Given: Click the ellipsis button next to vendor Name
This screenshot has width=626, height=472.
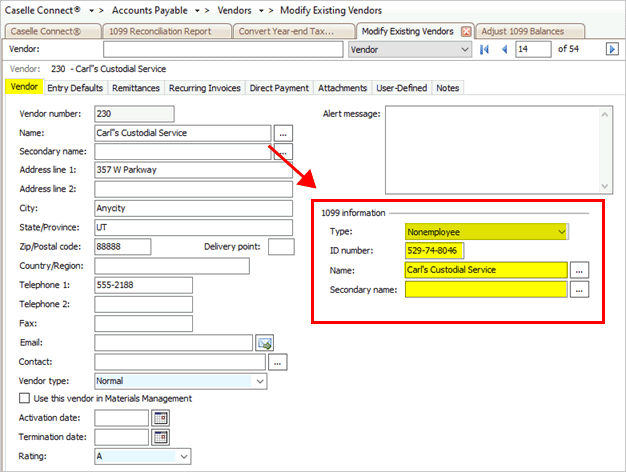Looking at the screenshot, I should point(283,133).
